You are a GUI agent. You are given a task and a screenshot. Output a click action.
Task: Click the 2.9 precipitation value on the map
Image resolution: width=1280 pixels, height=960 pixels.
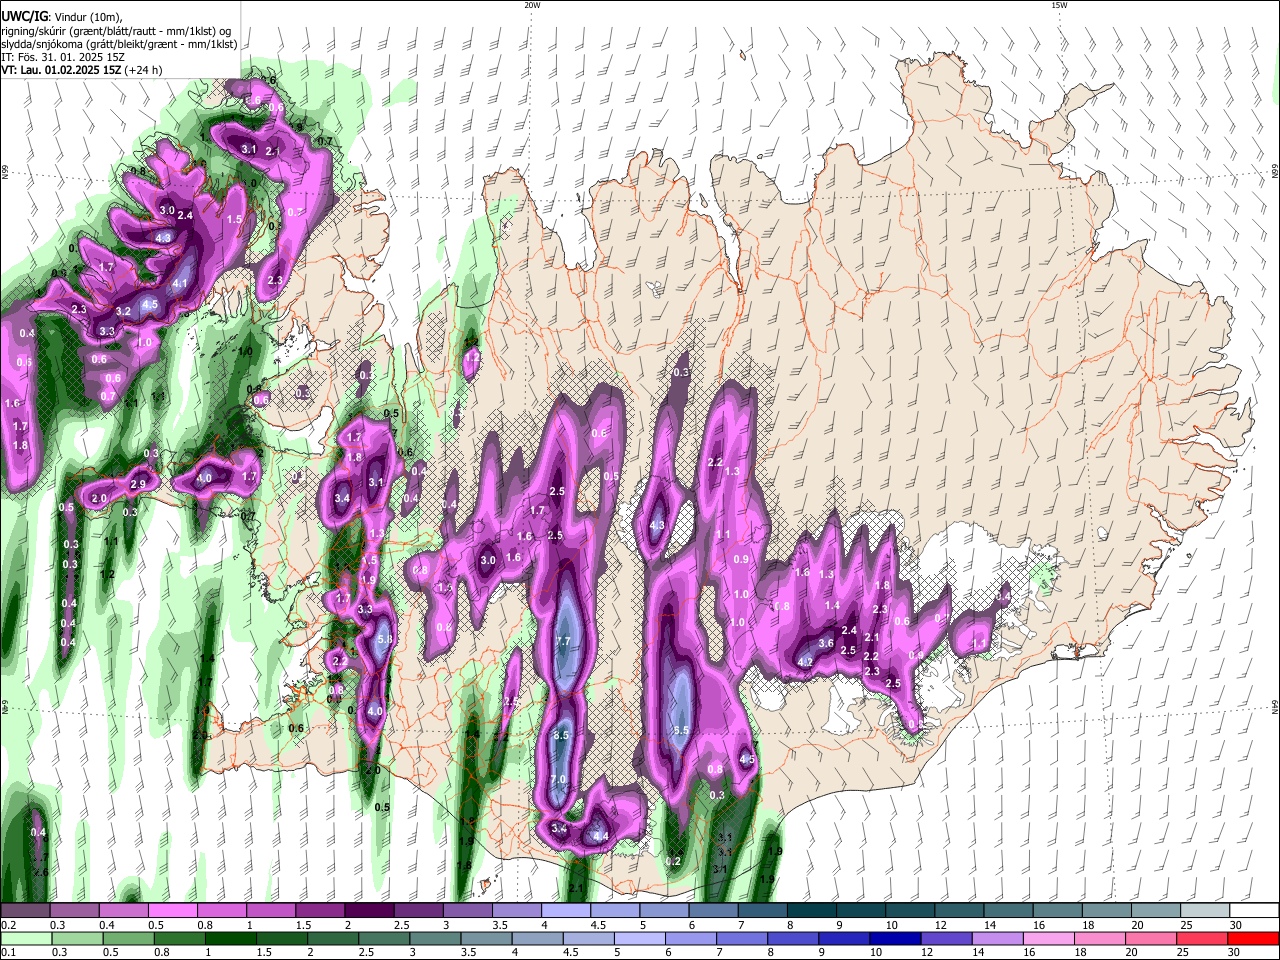click(x=139, y=484)
